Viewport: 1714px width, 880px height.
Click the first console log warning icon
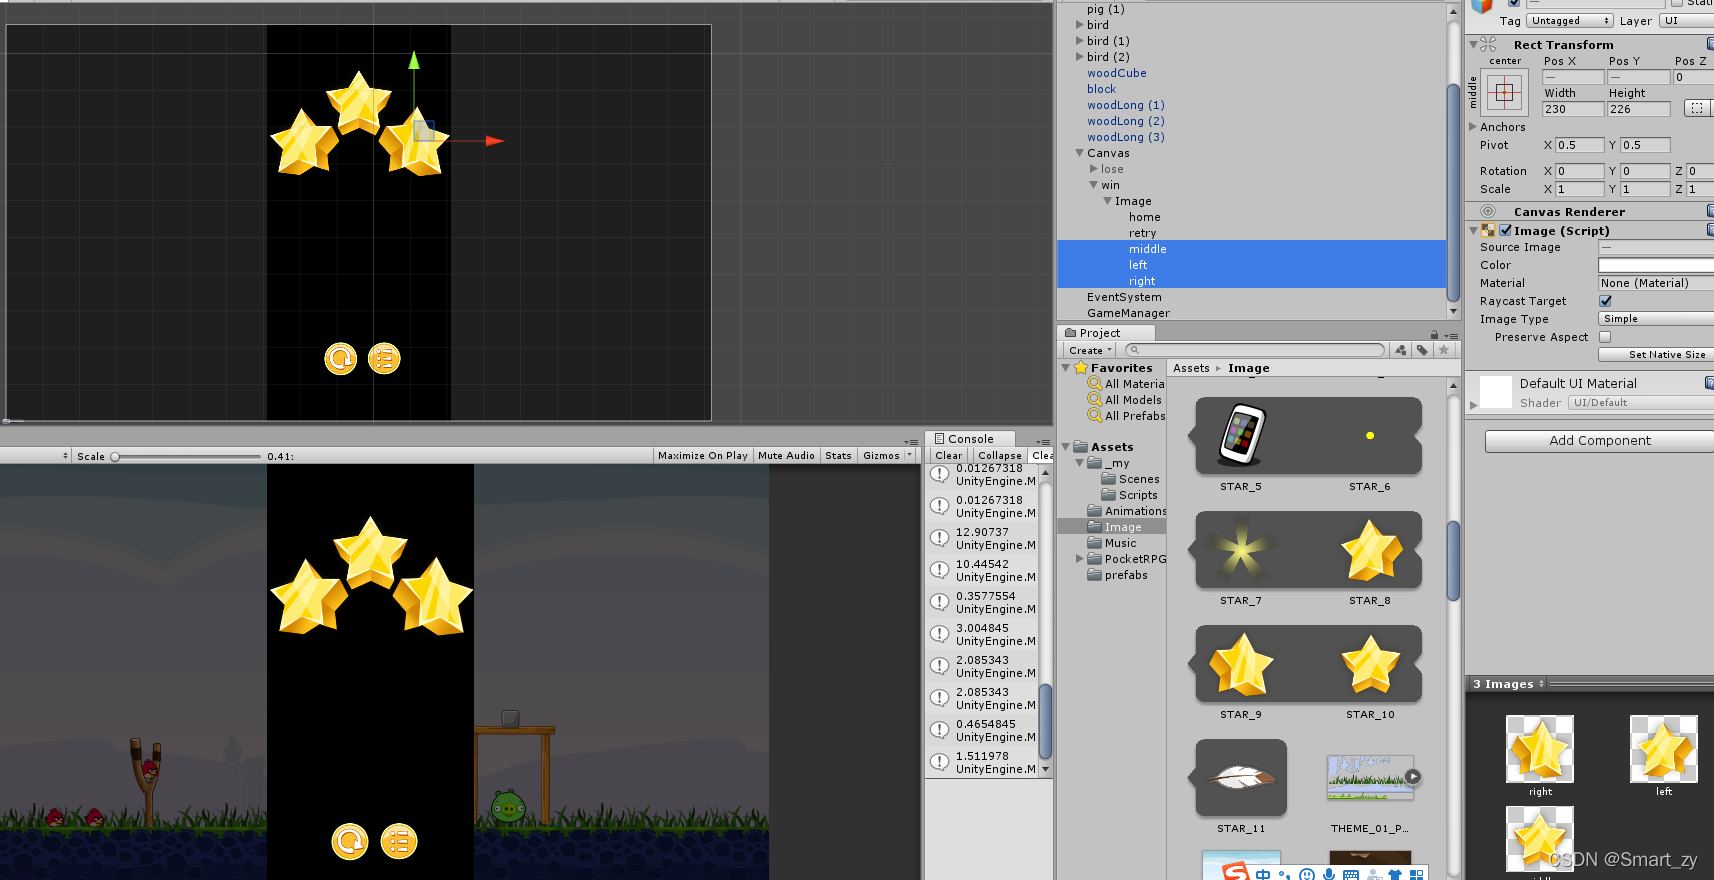click(940, 474)
